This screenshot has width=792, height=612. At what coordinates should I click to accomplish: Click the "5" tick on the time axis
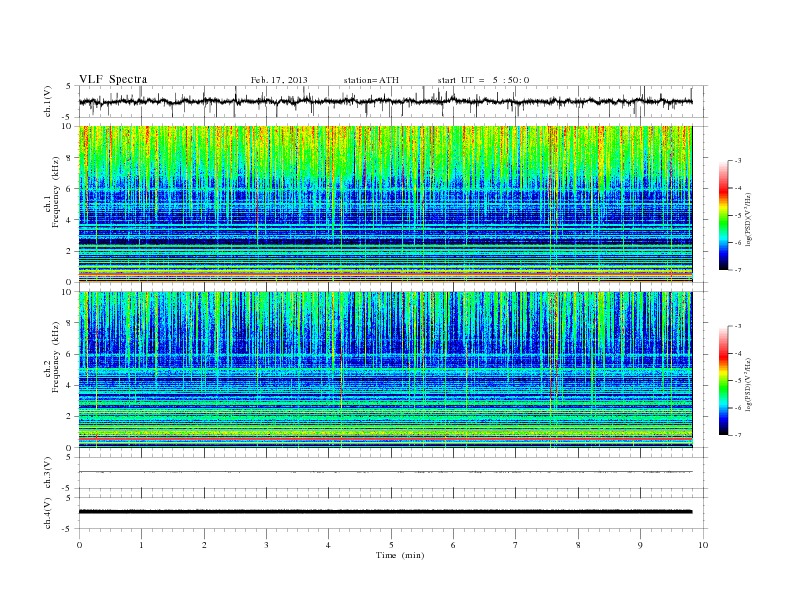[x=391, y=545]
